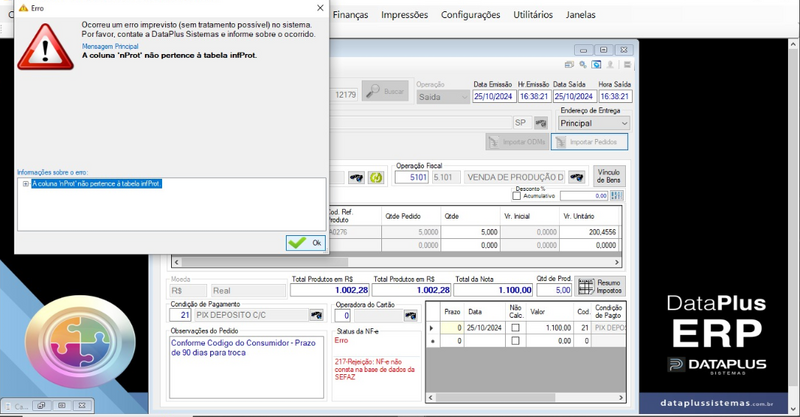Click the blue refresh icon in form toolbar
Image resolution: width=800 pixels, height=417 pixels.
[x=596, y=65]
